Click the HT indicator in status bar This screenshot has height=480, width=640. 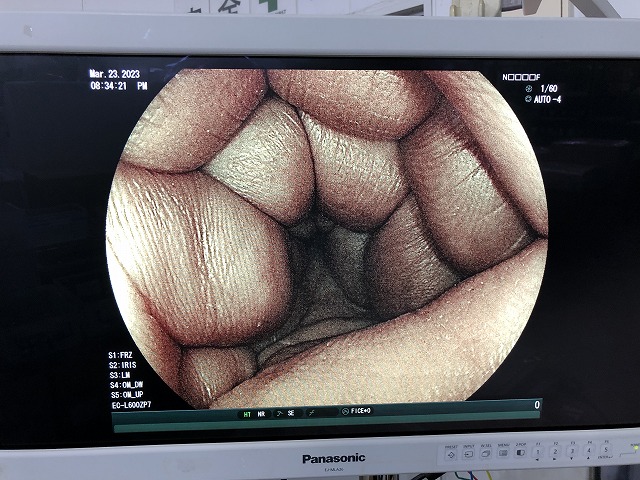click(247, 414)
